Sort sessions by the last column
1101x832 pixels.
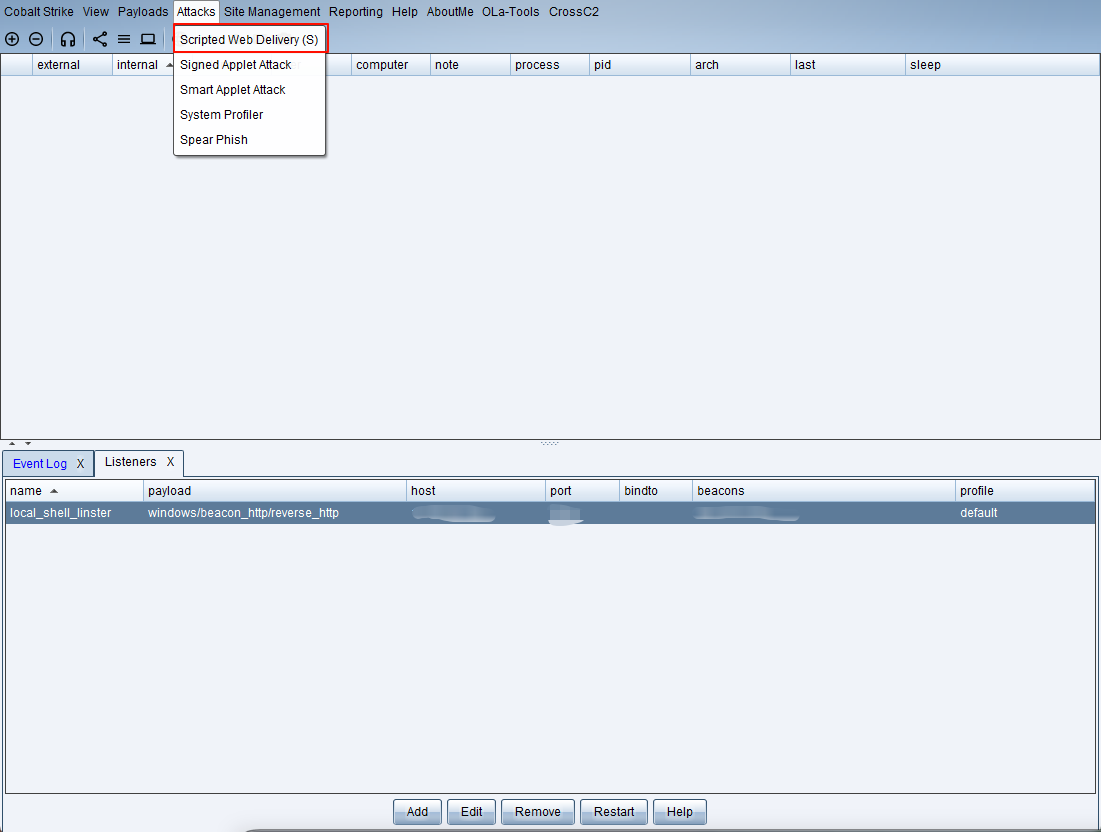(x=848, y=65)
